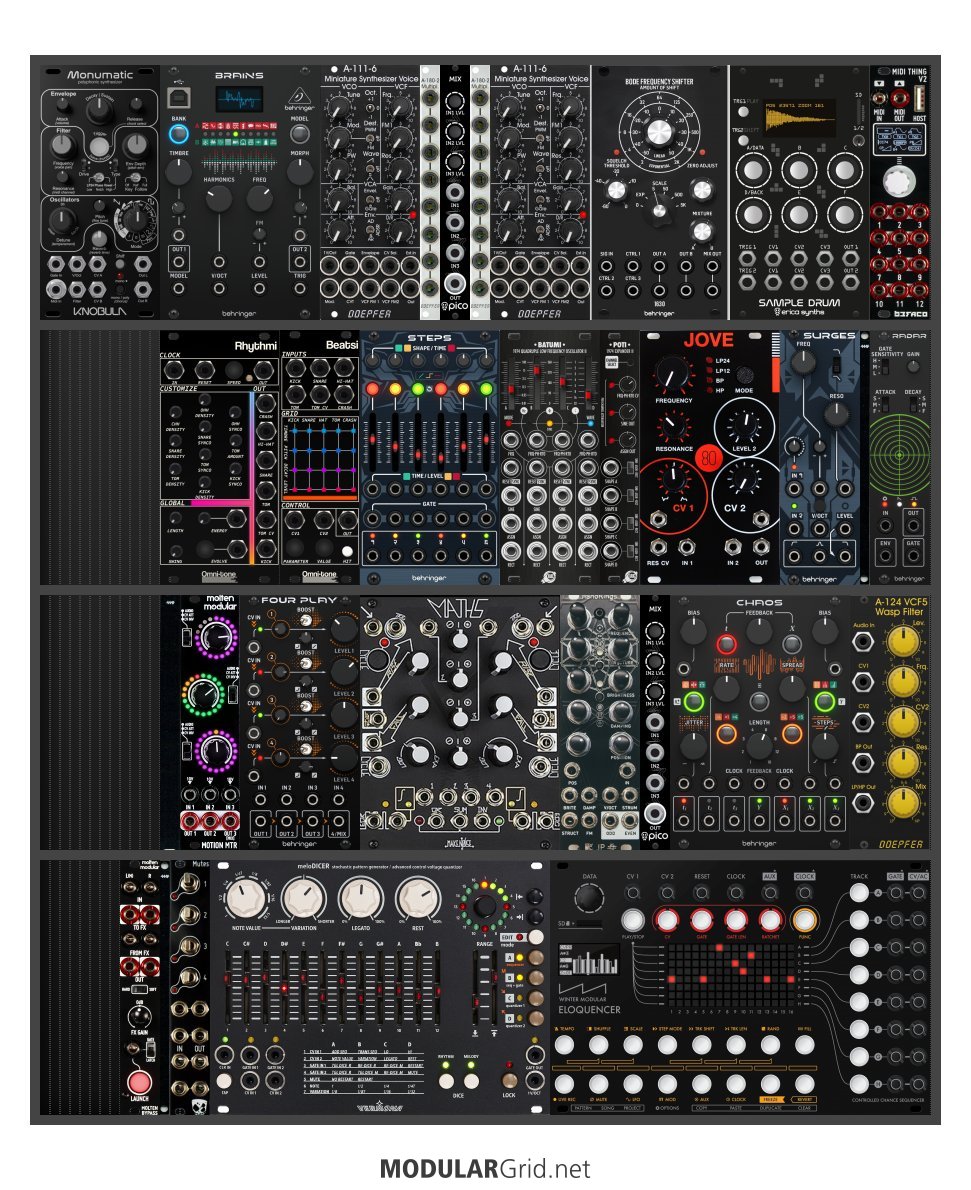This screenshot has width=971, height=1190.
Task: Click the meloDICER RANGE slider
Action: click(x=477, y=987)
